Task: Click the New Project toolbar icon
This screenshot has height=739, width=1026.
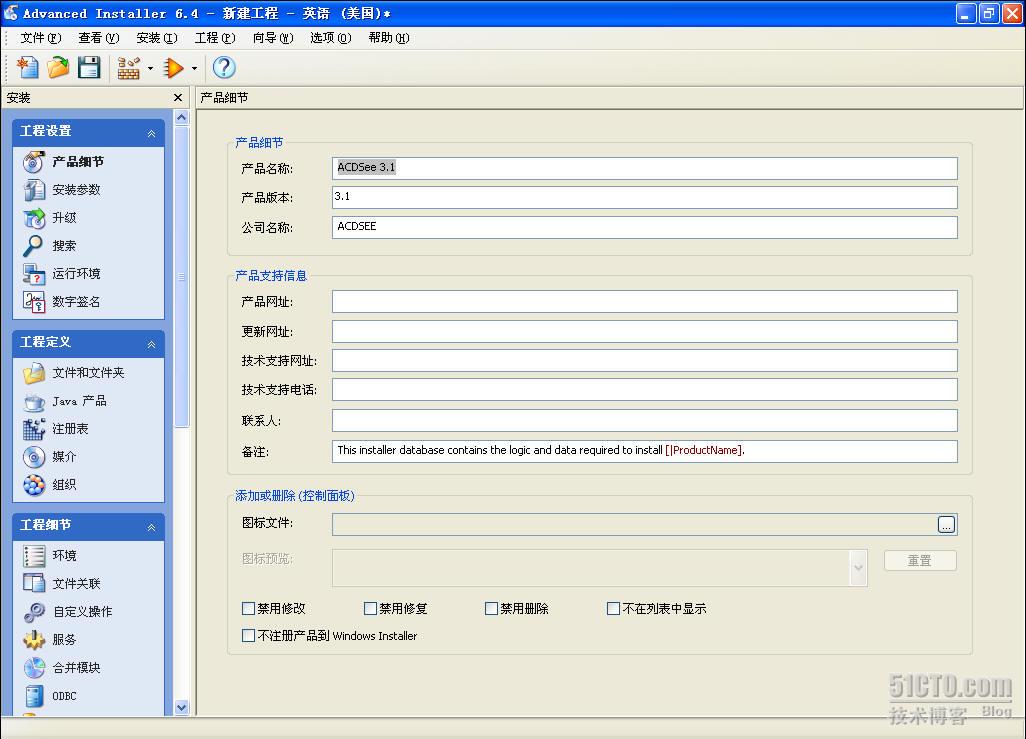Action: click(27, 67)
